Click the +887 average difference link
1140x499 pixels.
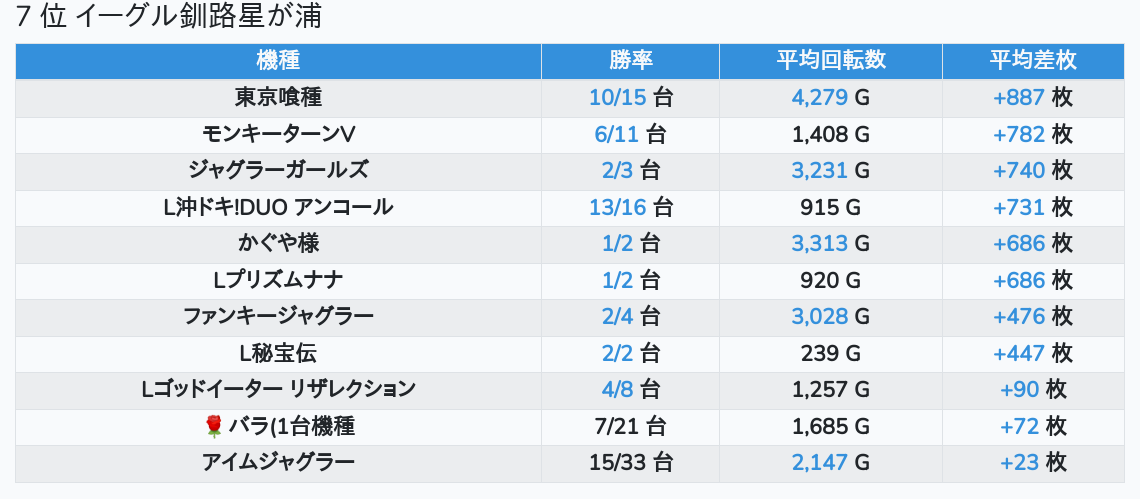[x=1018, y=98]
